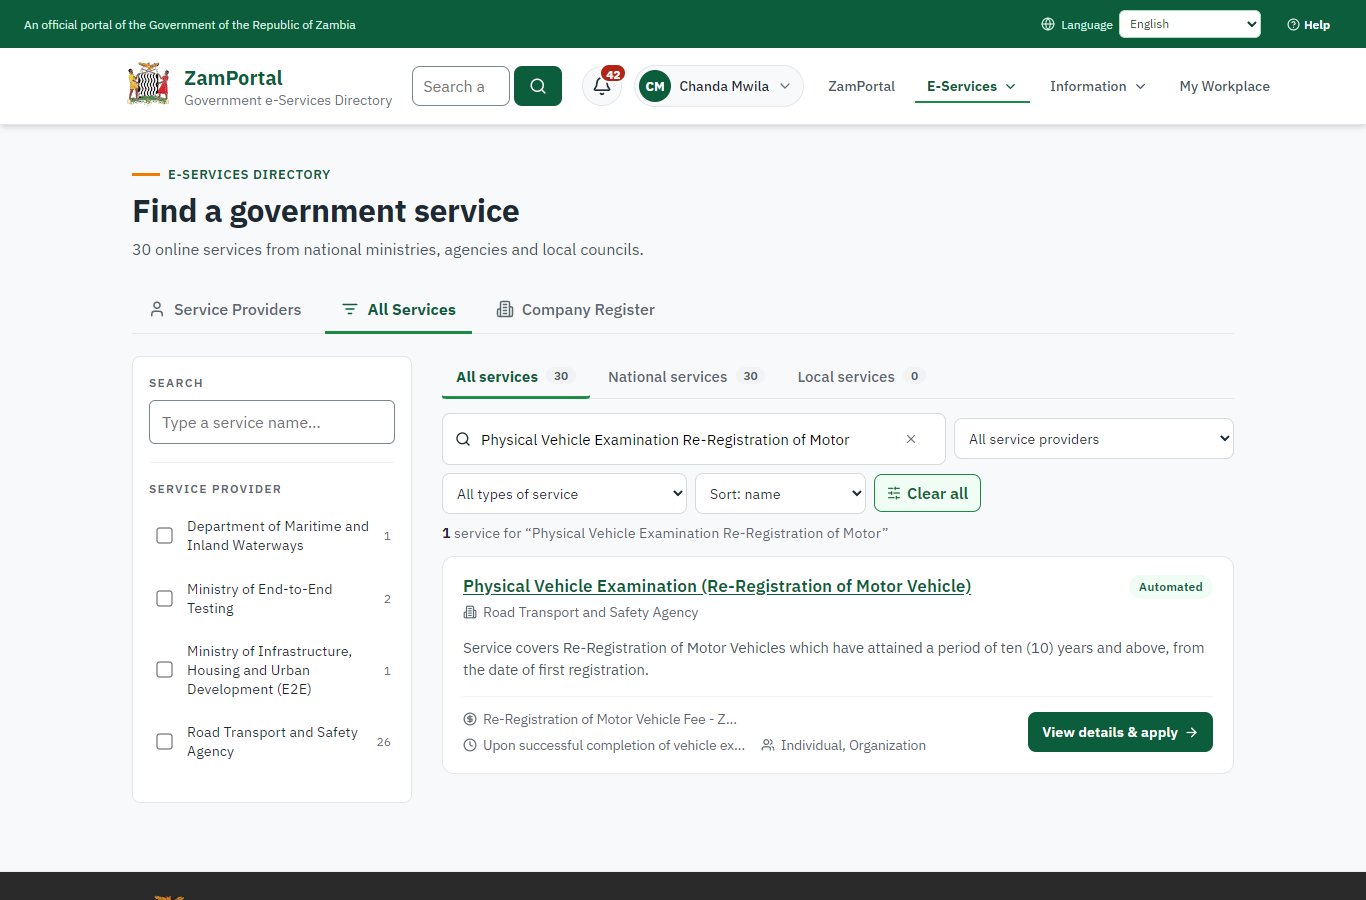
Task: Click Individual, Organization text
Action: pos(853,745)
